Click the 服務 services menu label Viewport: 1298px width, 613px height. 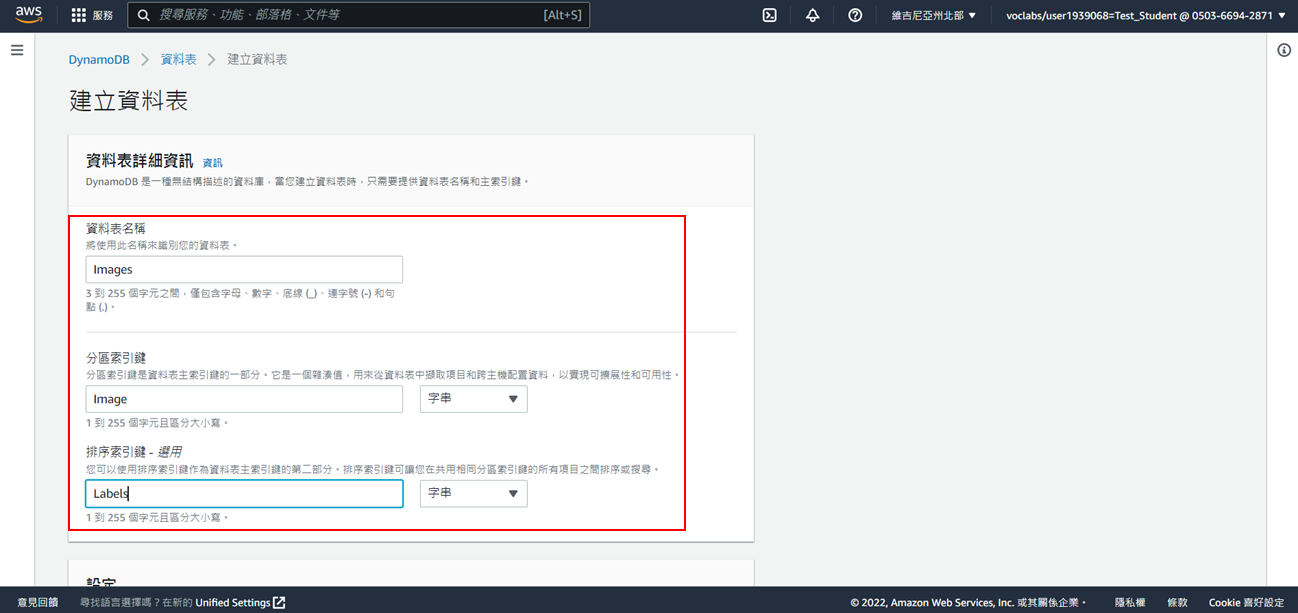(102, 15)
